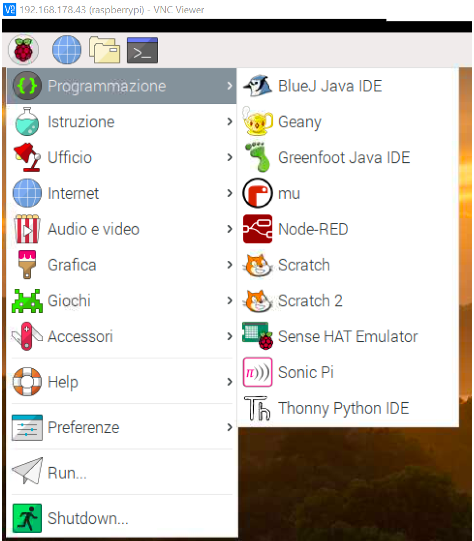Image resolution: width=474 pixels, height=541 pixels.
Task: Open the mu Python editor
Action: click(348, 193)
